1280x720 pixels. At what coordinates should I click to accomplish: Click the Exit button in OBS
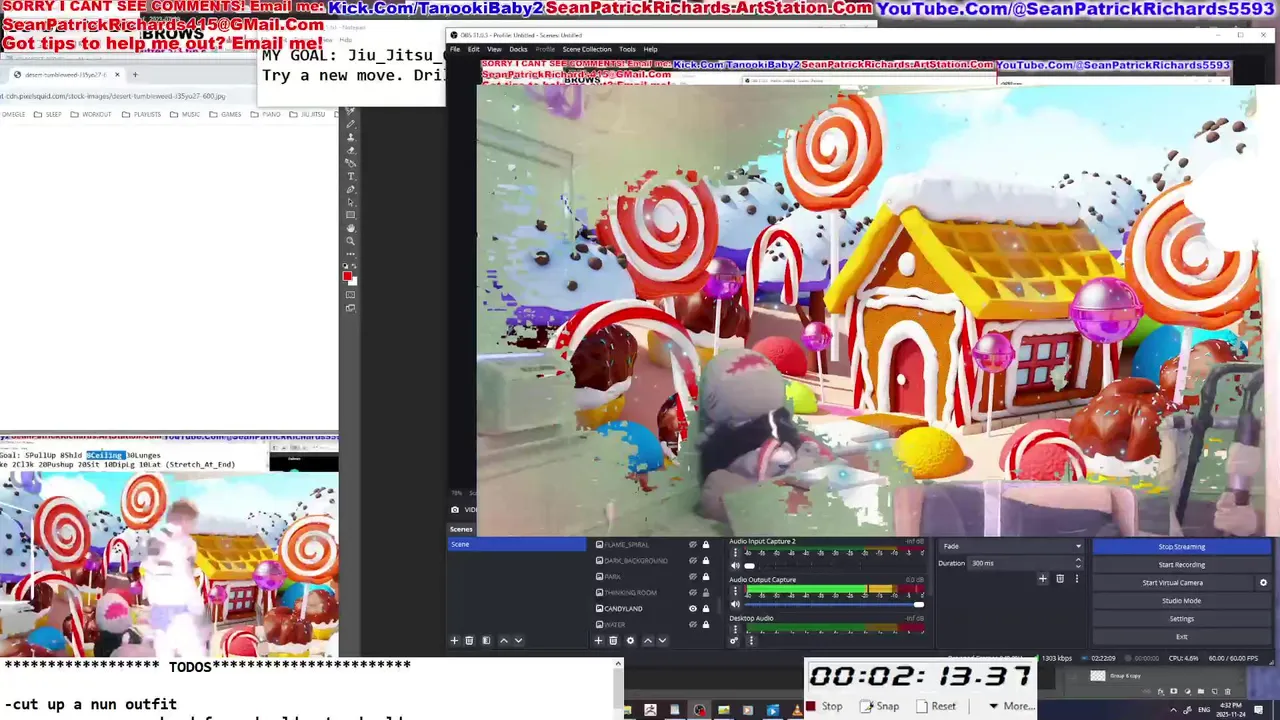(1182, 637)
